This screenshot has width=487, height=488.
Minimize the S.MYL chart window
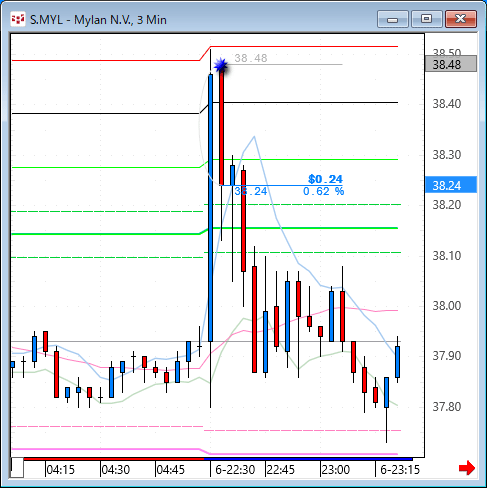coord(393,19)
